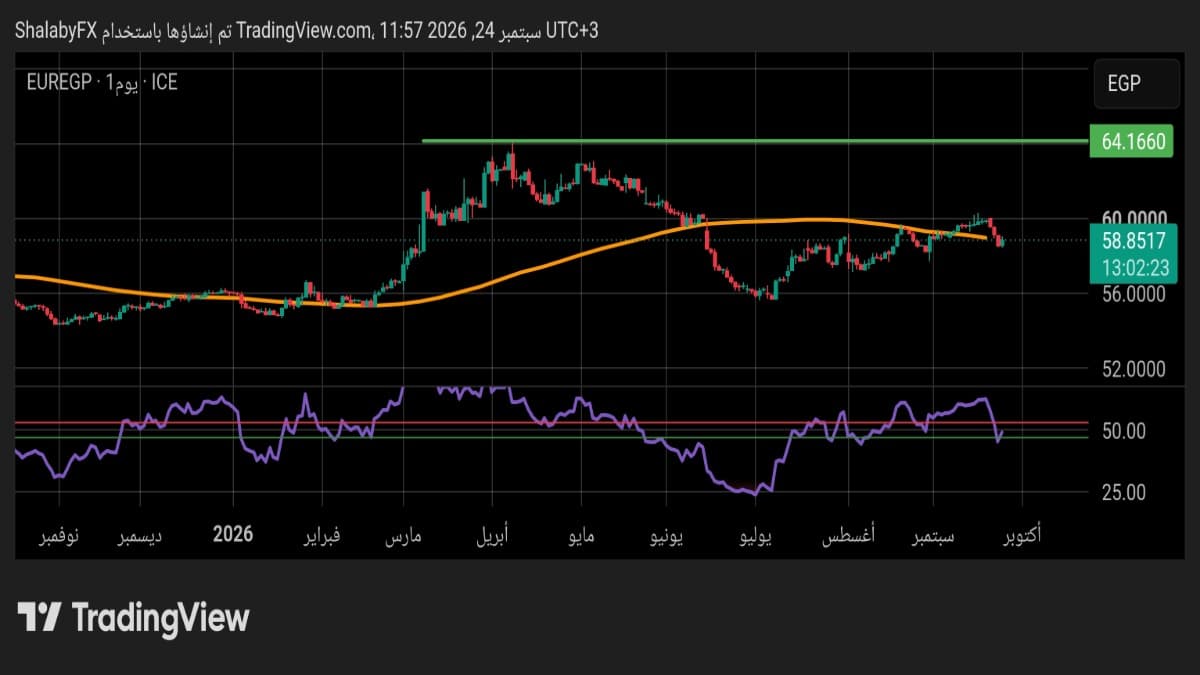Click the 60.0000 price axis label

click(1135, 219)
